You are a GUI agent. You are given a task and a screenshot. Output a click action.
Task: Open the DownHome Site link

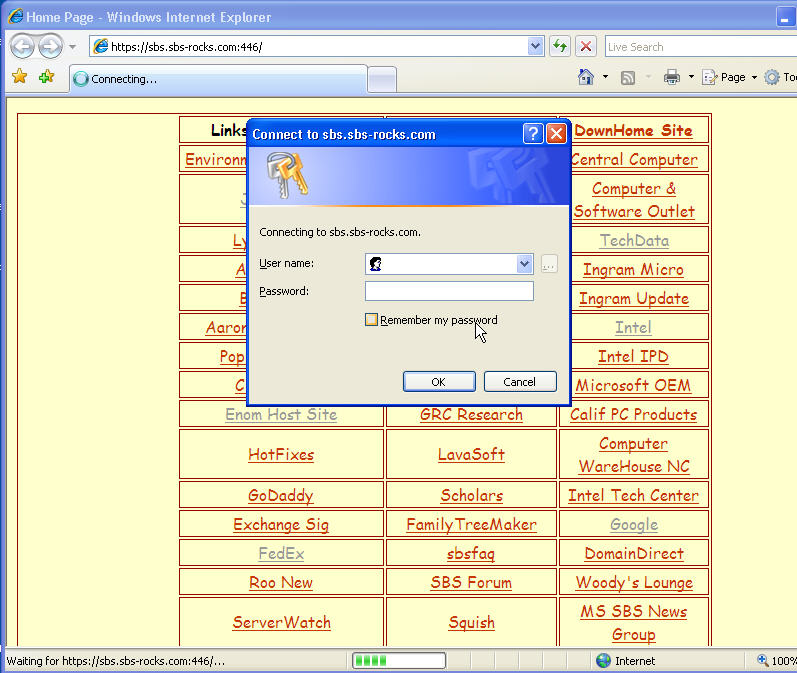click(x=633, y=131)
